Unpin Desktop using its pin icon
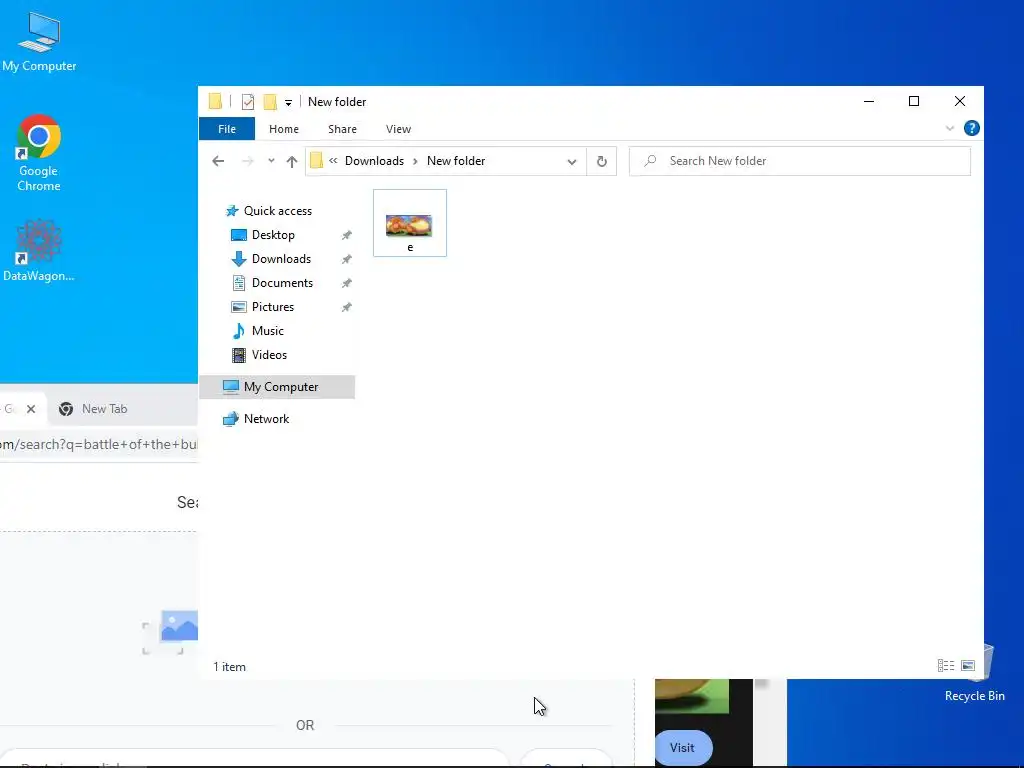The image size is (1024, 768). coord(347,235)
